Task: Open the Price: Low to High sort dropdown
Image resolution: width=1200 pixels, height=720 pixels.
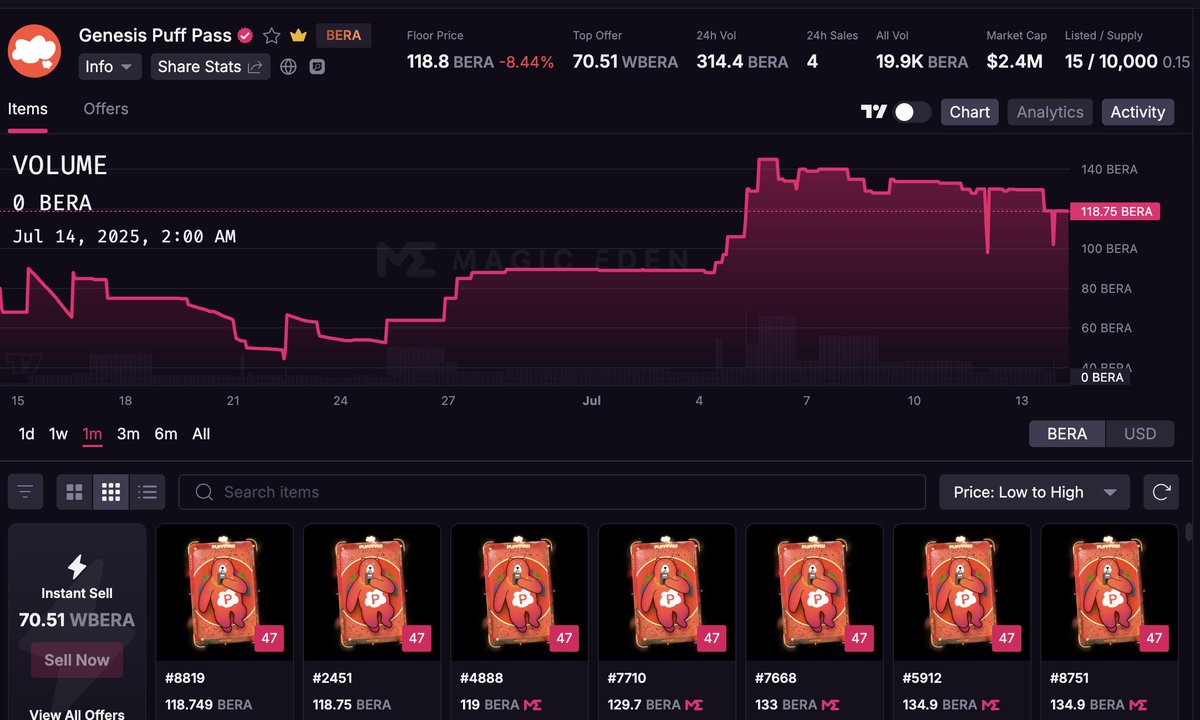Action: [1034, 492]
